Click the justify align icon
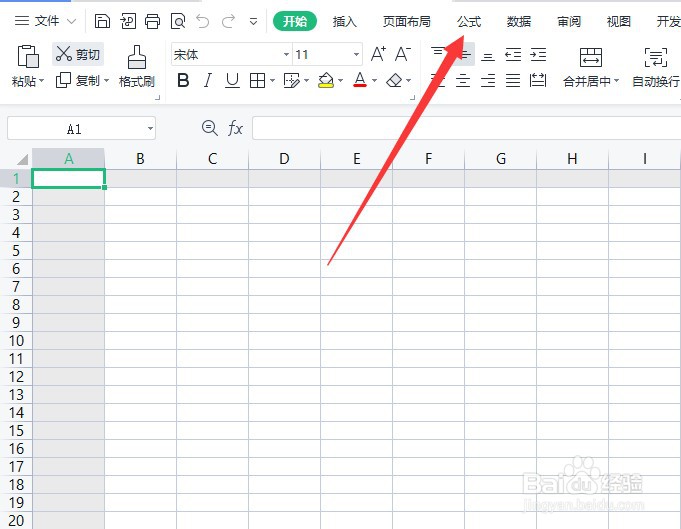 (x=513, y=80)
